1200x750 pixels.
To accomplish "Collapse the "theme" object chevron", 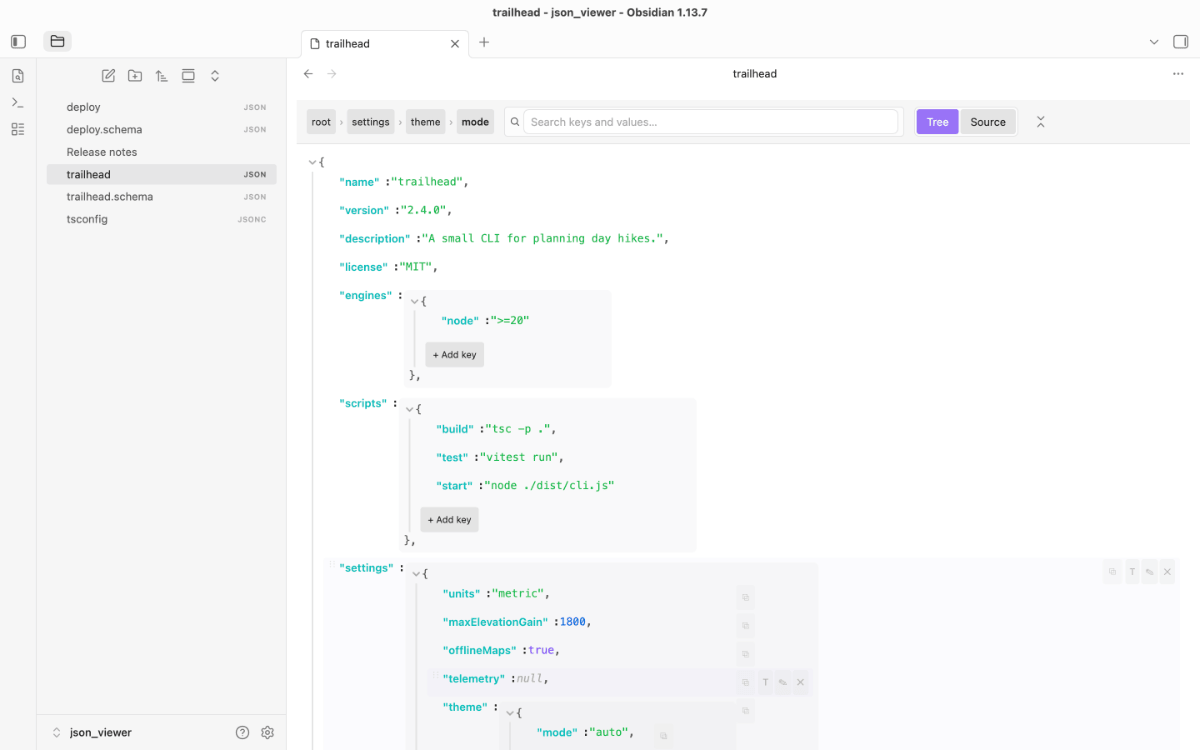I will tap(510, 713).
